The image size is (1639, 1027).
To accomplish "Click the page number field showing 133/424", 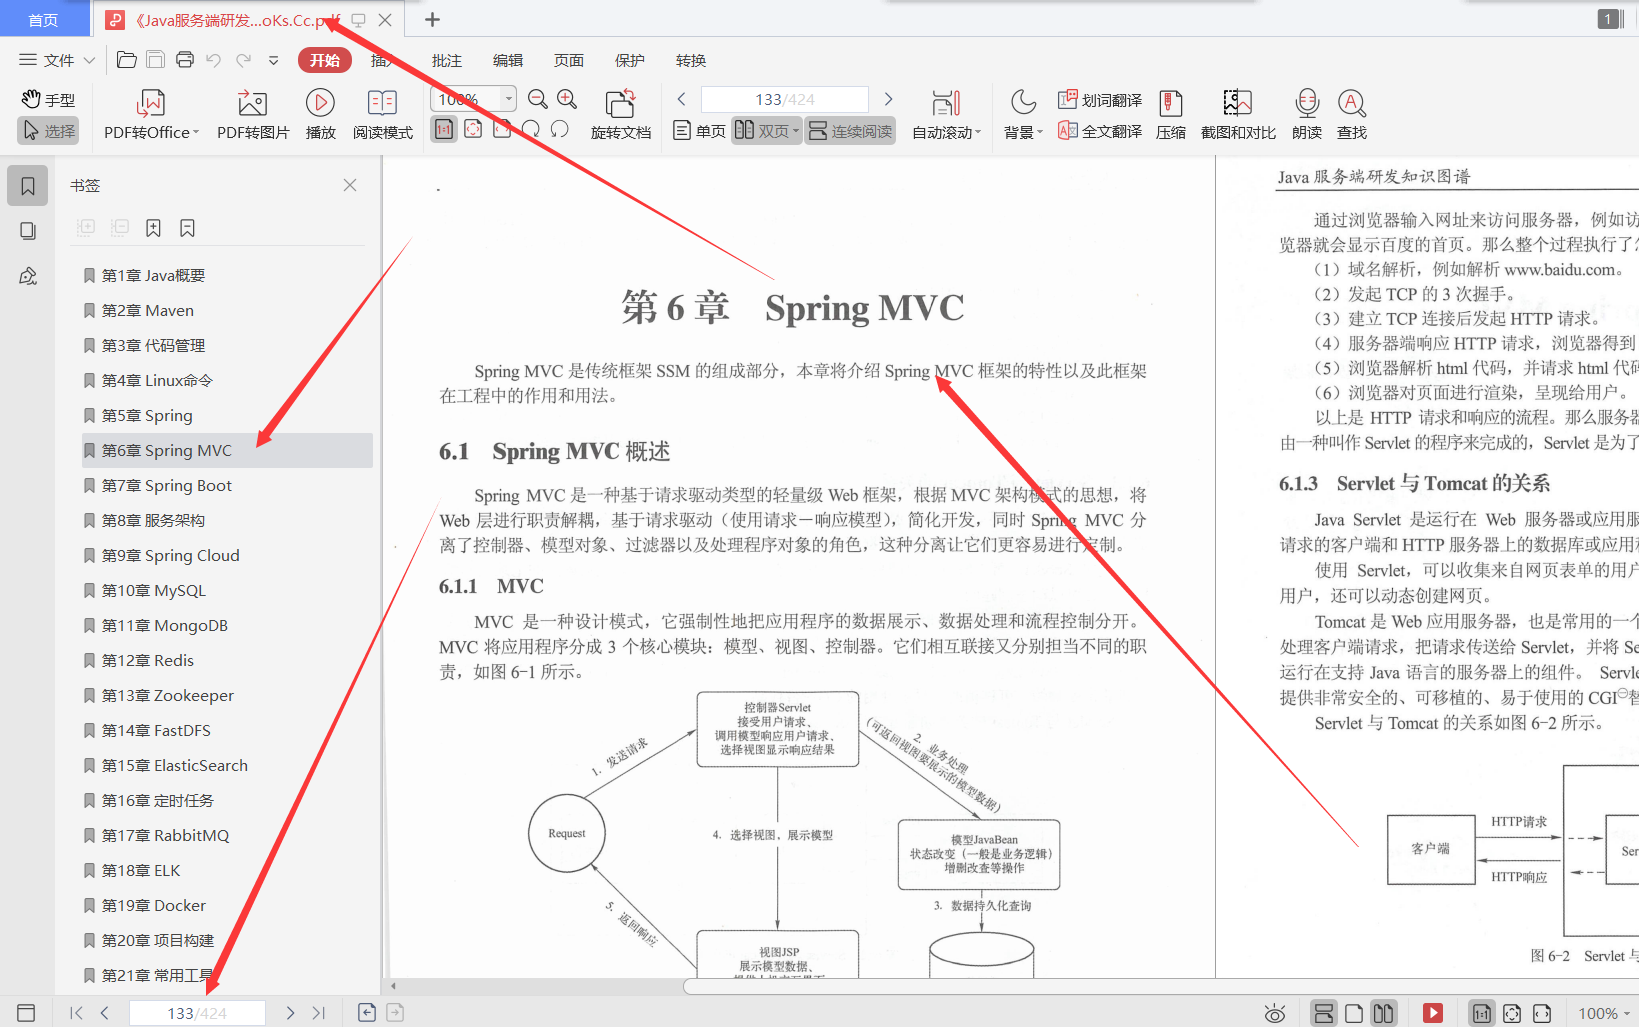I will point(784,99).
